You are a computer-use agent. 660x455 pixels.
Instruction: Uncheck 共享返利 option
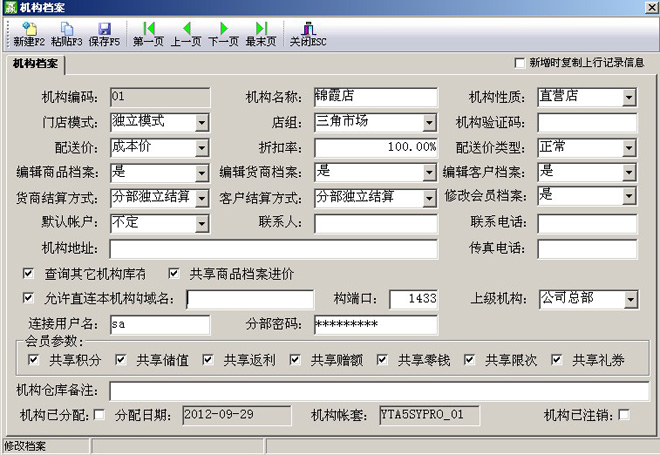208,360
